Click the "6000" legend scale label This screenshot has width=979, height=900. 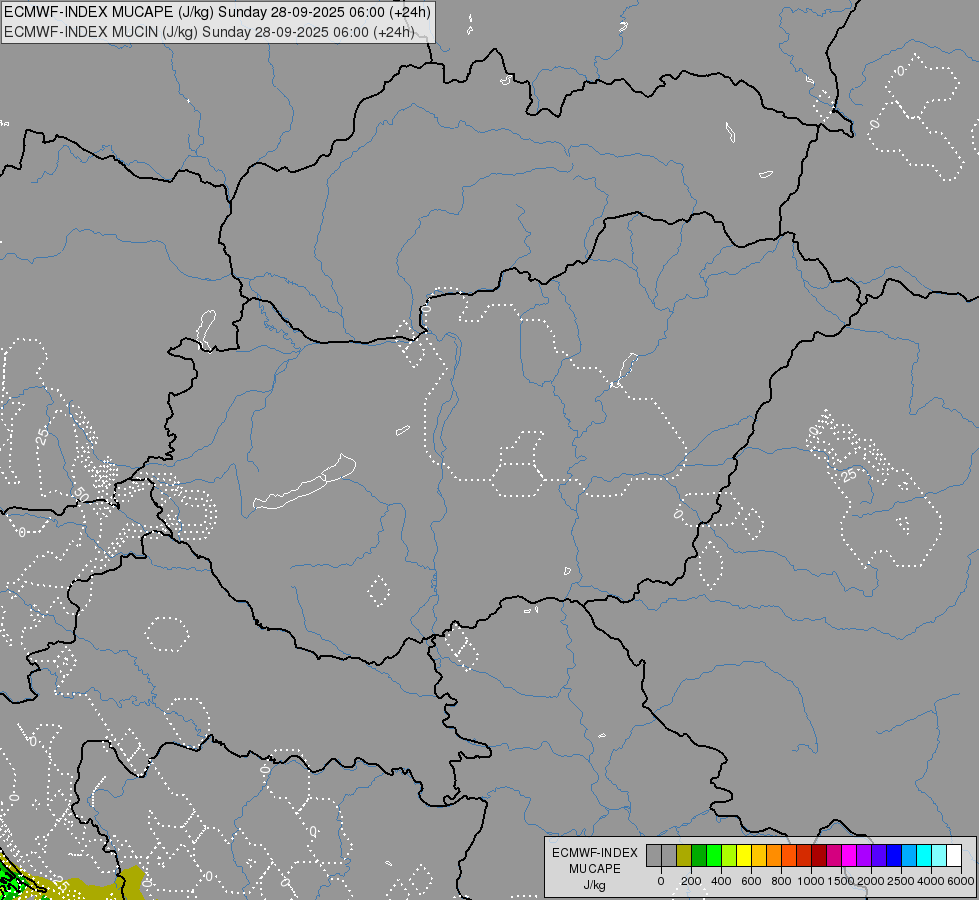[x=961, y=881]
